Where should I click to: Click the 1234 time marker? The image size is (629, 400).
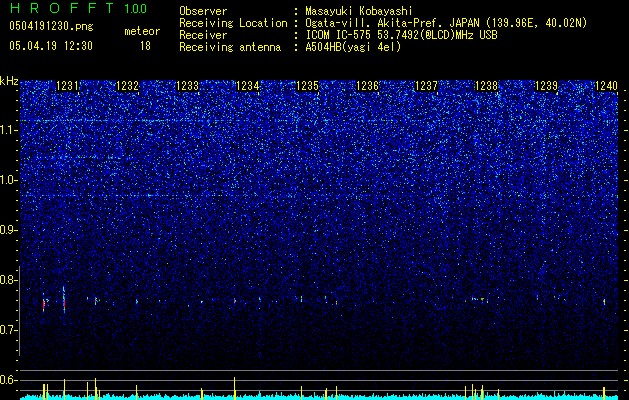pyautogui.click(x=248, y=86)
